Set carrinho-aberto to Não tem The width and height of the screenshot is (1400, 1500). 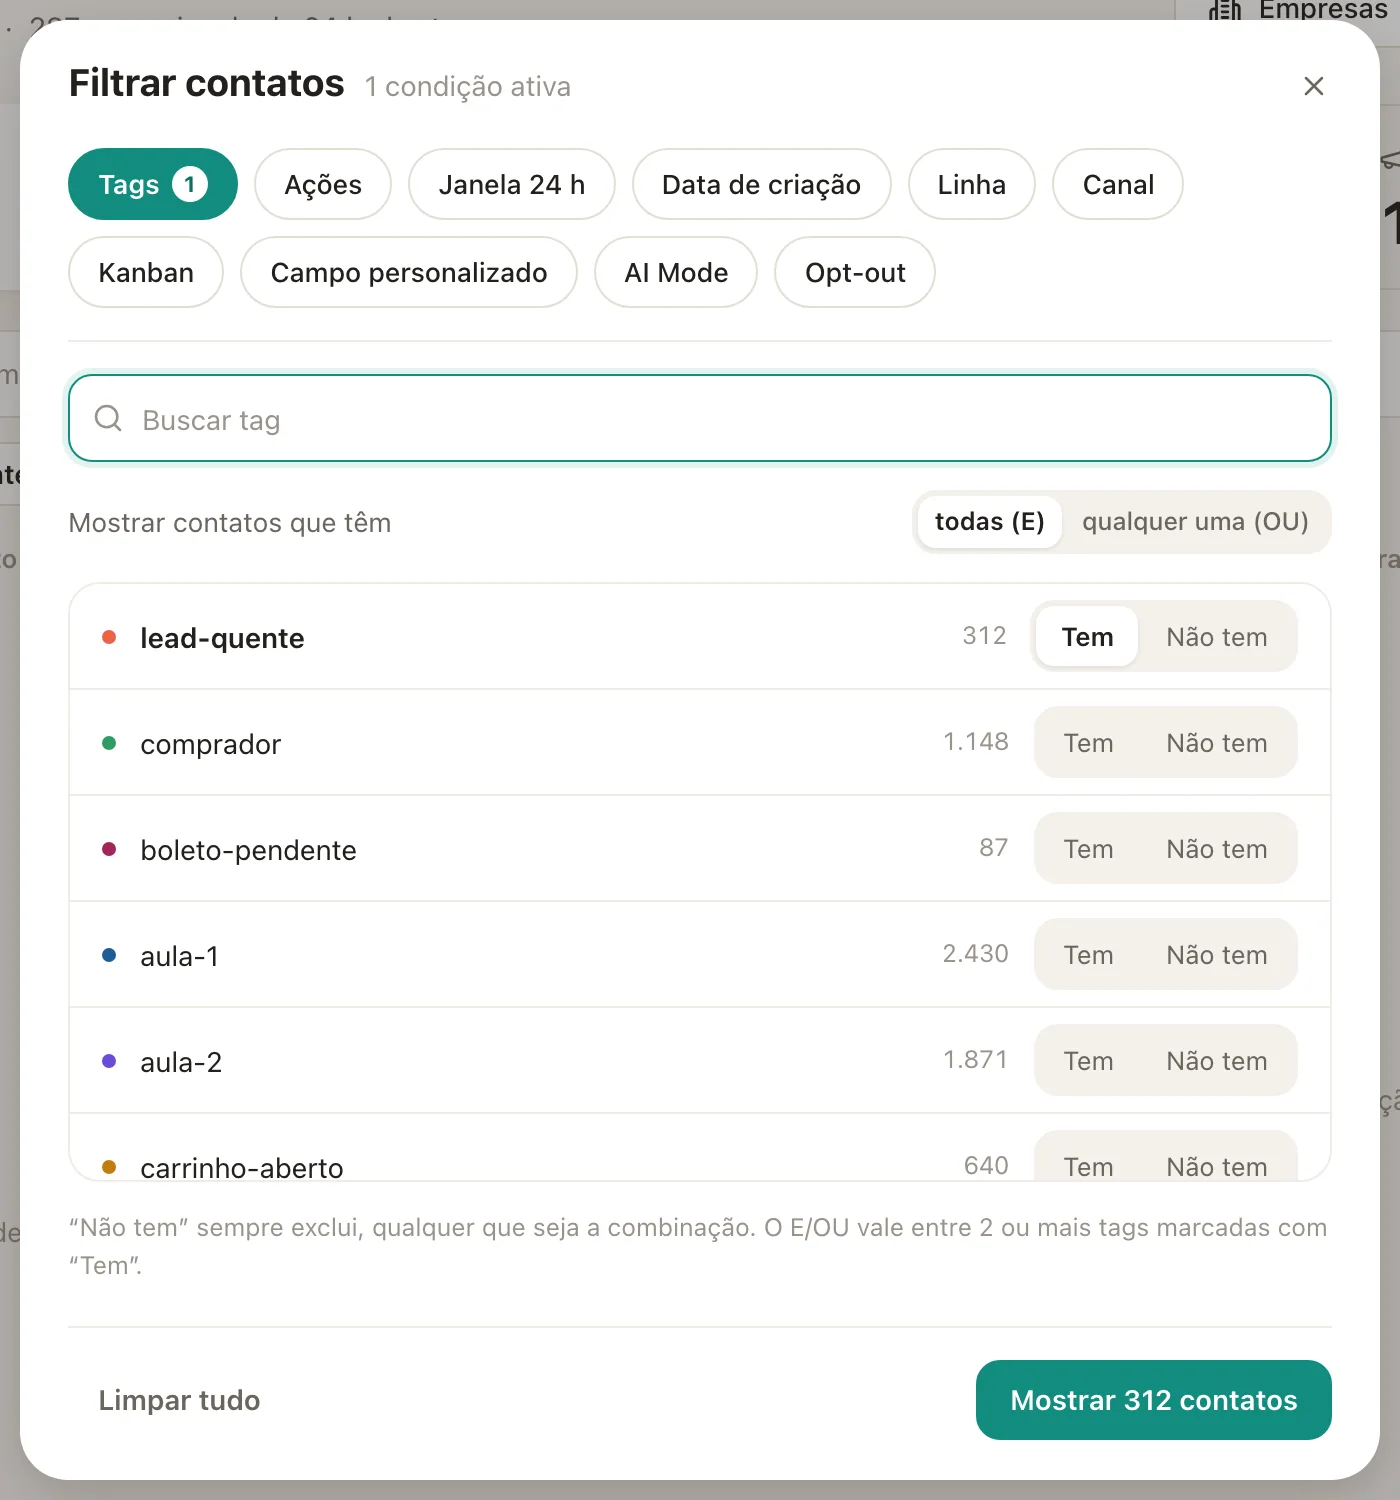coord(1217,1159)
